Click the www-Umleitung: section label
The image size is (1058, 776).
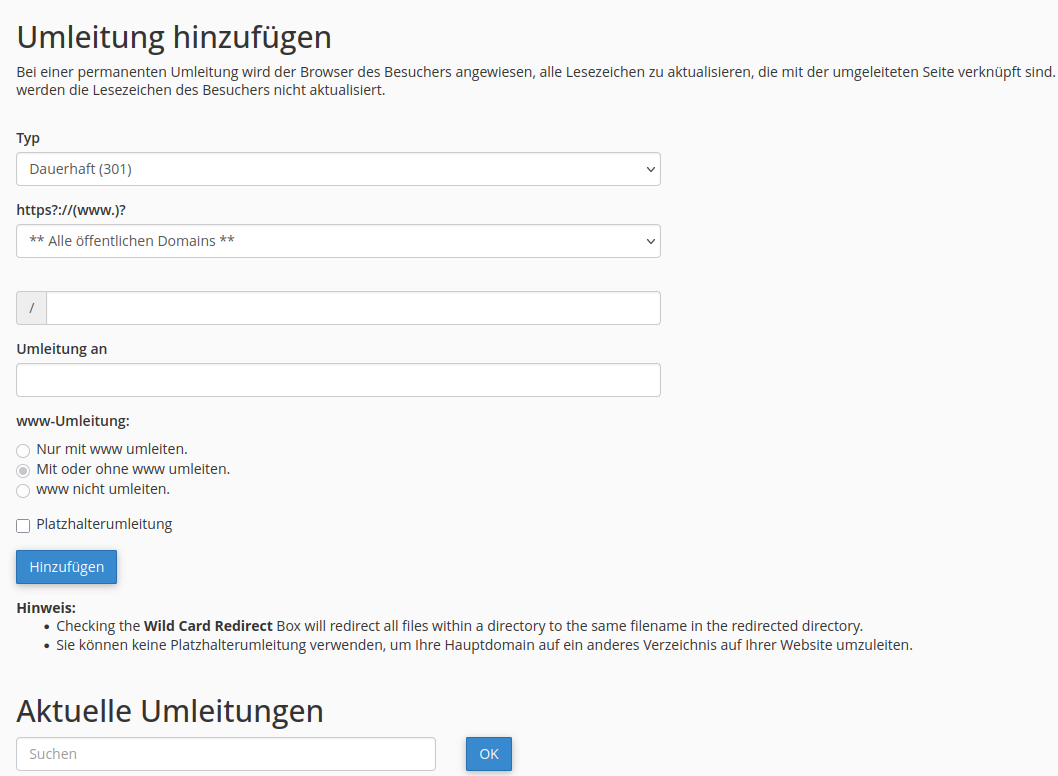(73, 421)
